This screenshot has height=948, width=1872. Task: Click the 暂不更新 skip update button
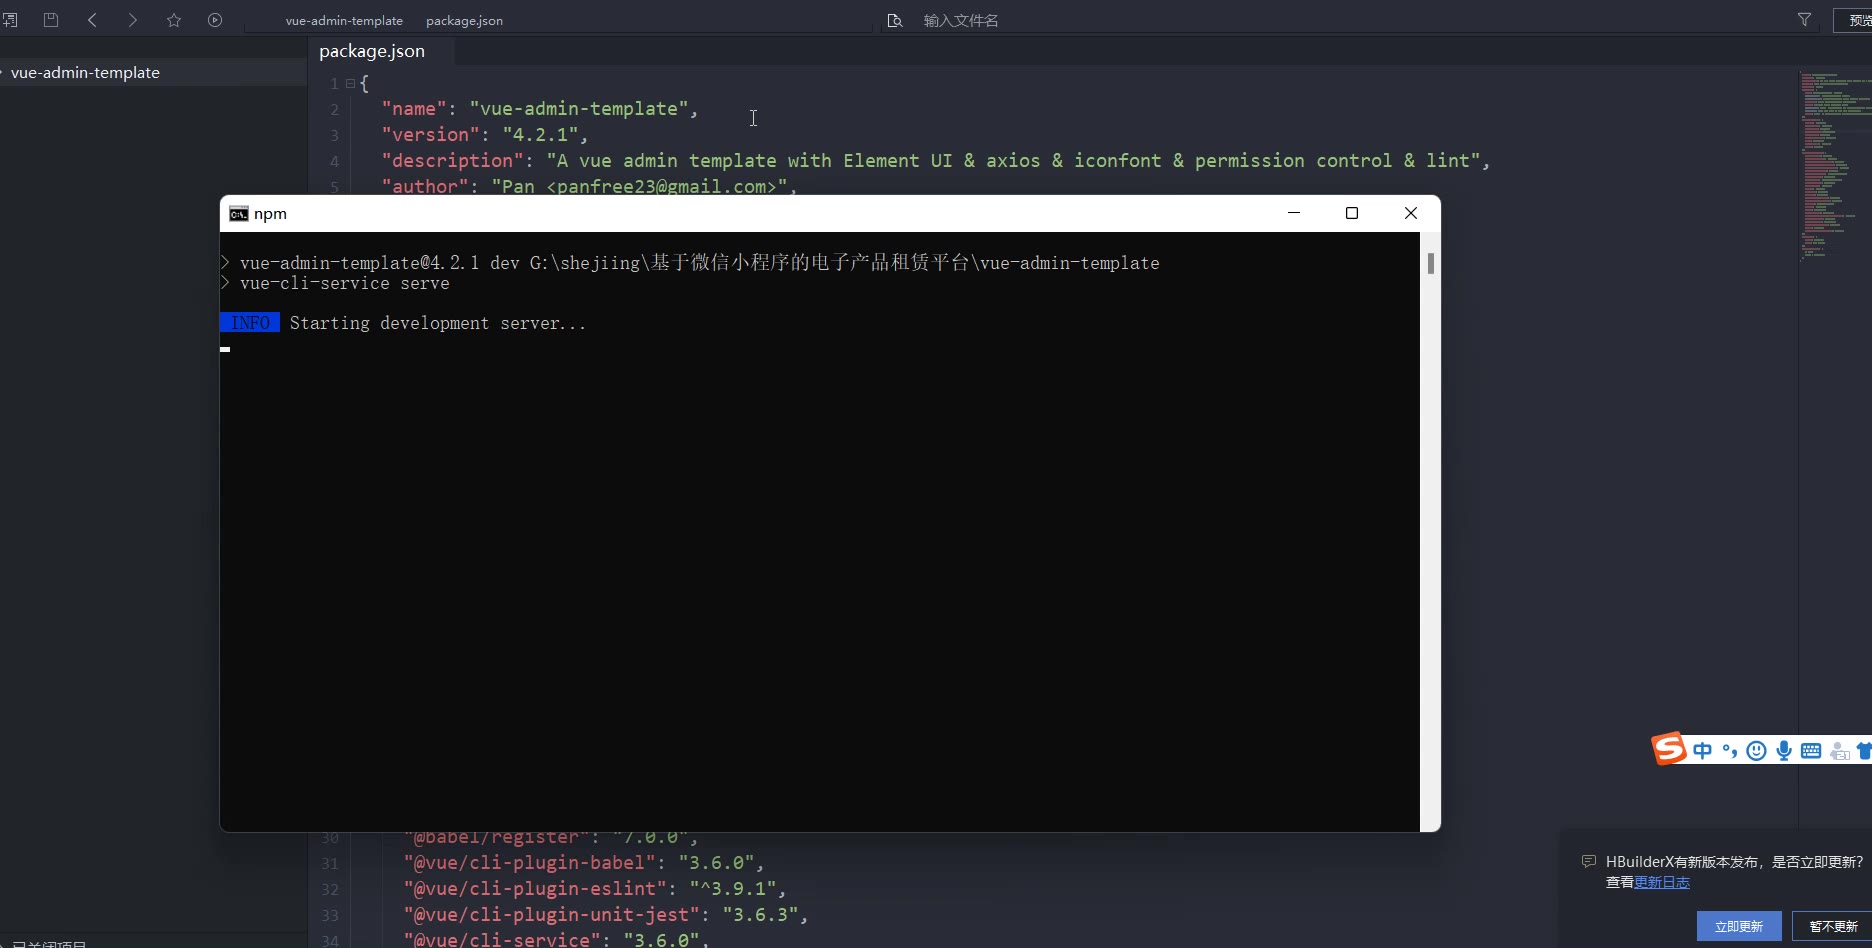pos(1832,926)
